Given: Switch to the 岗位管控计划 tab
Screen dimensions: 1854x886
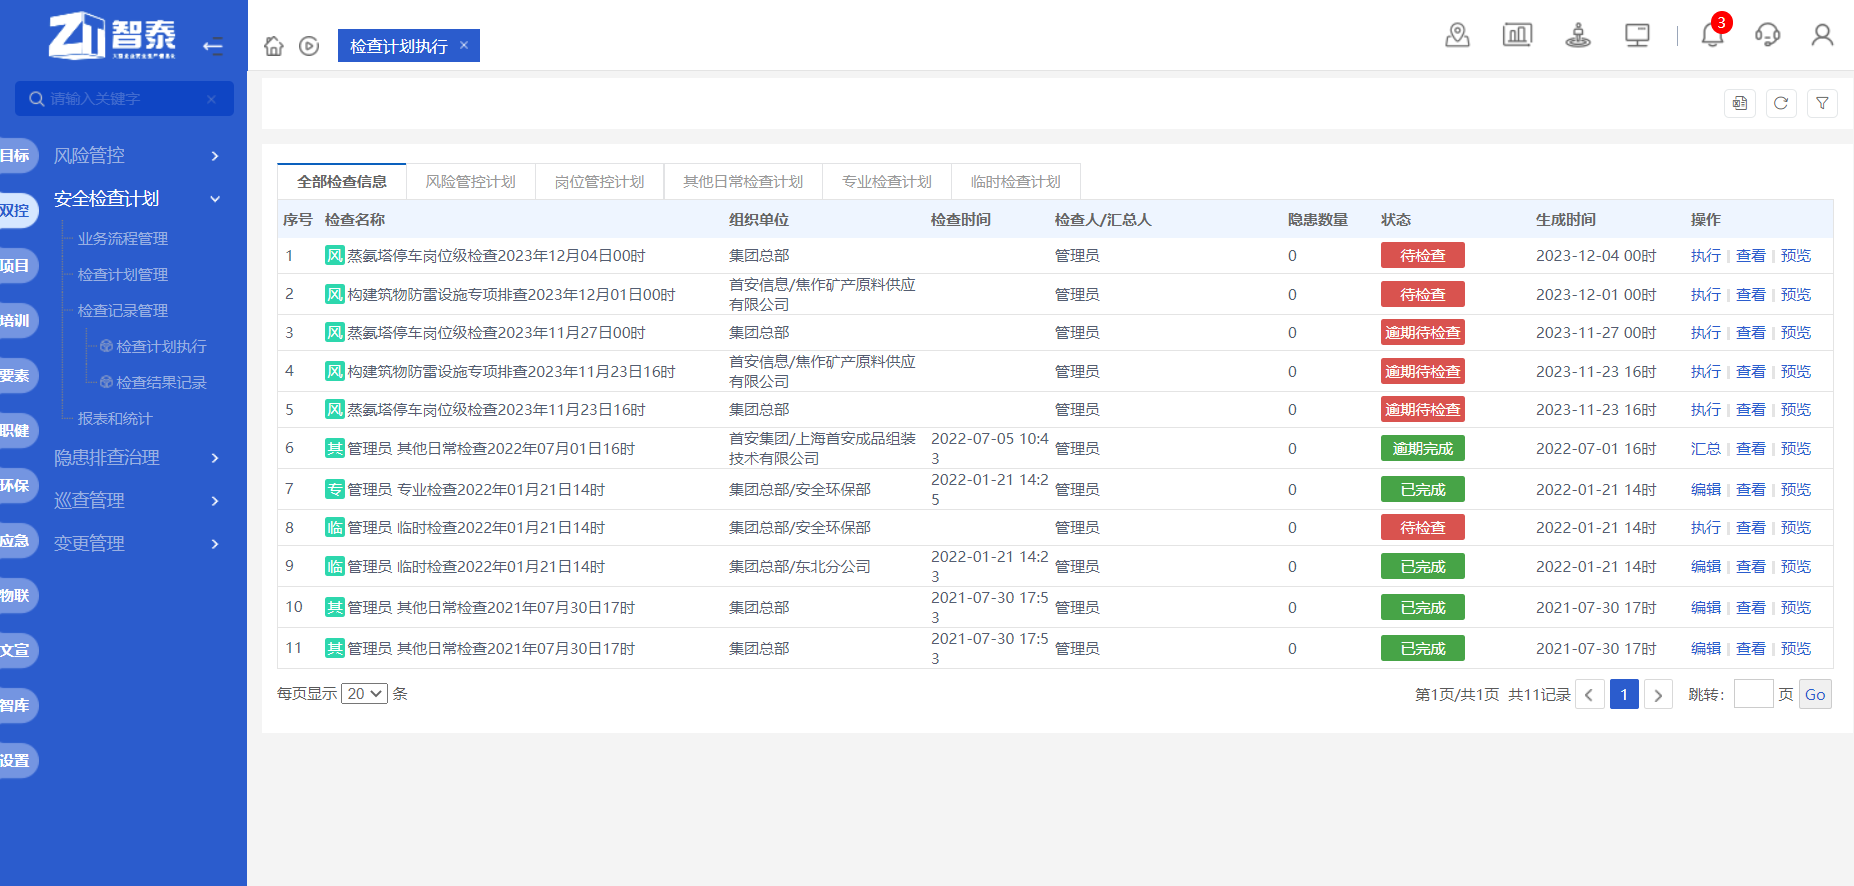Looking at the screenshot, I should [x=600, y=181].
